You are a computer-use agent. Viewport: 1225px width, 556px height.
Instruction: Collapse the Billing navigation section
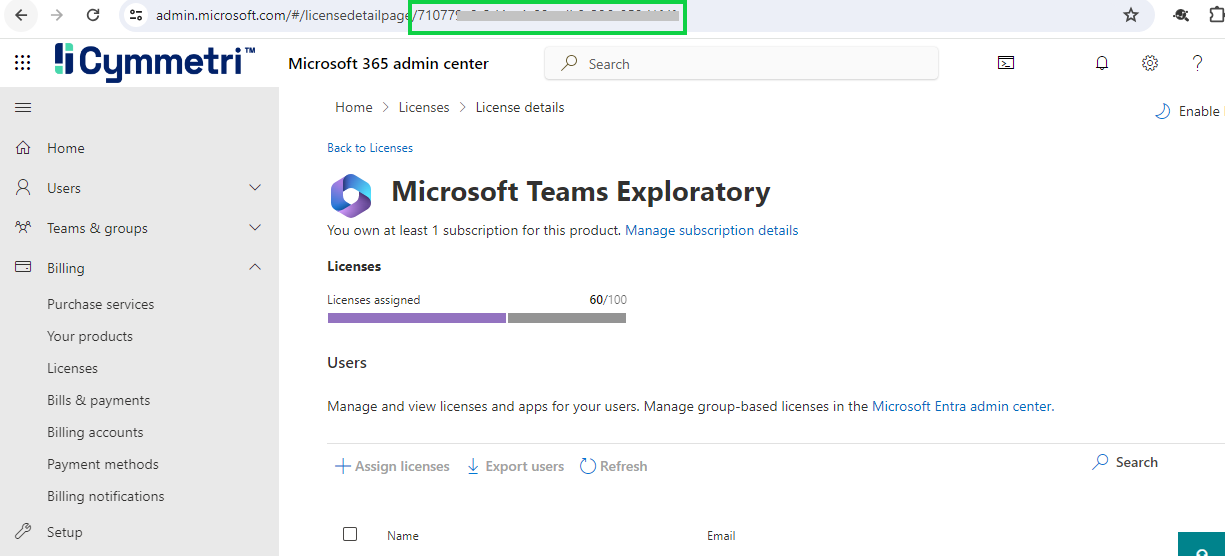click(x=255, y=268)
